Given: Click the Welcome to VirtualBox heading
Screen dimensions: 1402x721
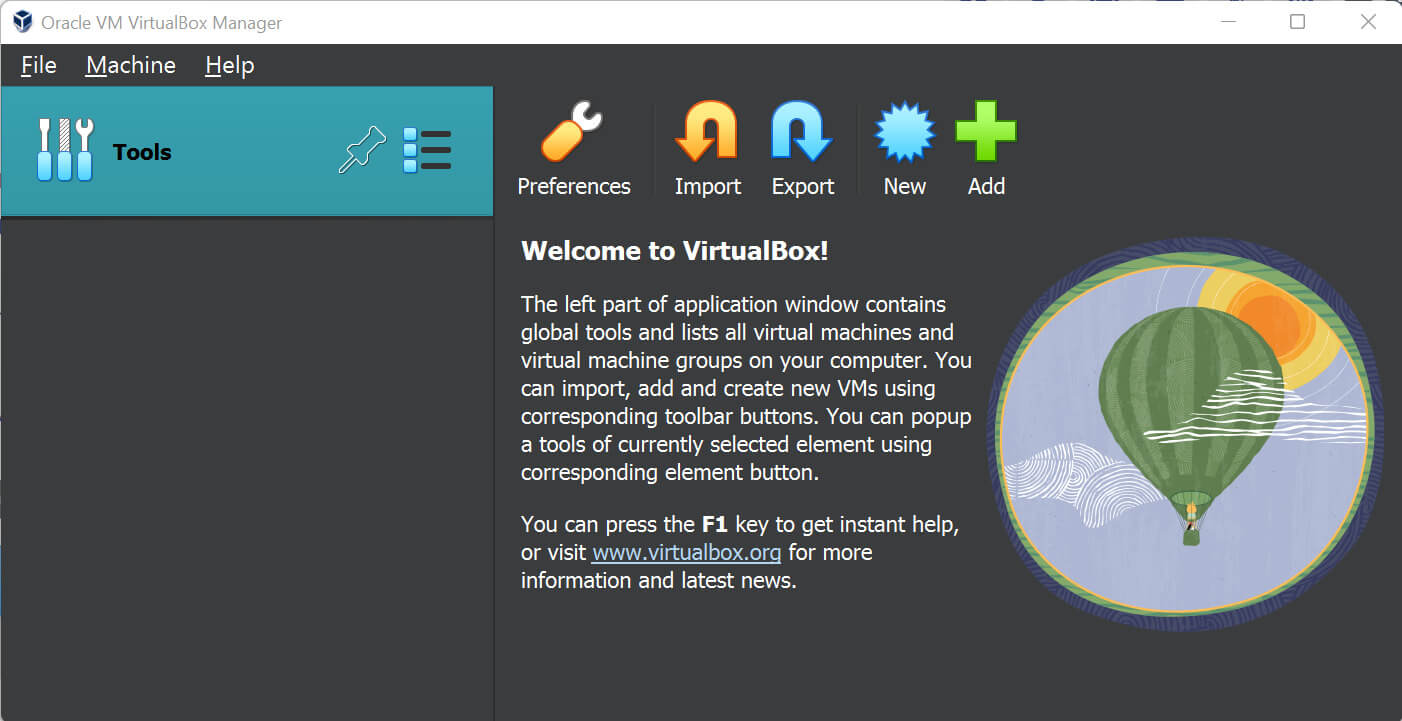Looking at the screenshot, I should (673, 250).
